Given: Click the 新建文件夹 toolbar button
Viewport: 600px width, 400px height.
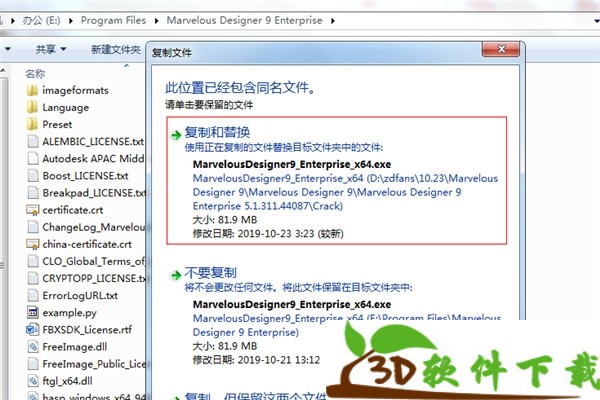Looking at the screenshot, I should click(116, 49).
